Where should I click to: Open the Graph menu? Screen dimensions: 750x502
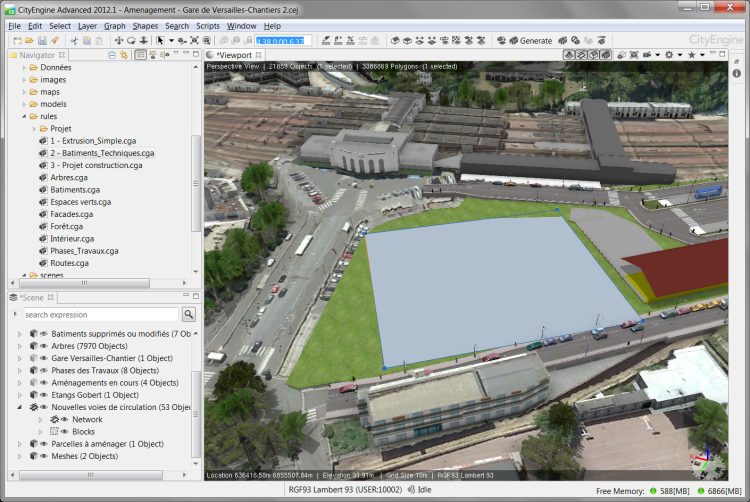[x=114, y=26]
